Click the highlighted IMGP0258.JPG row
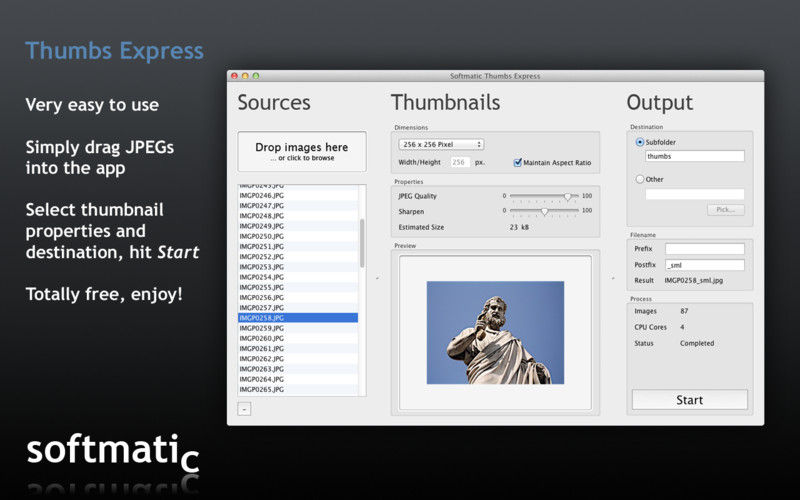The width and height of the screenshot is (800, 500). click(x=298, y=318)
